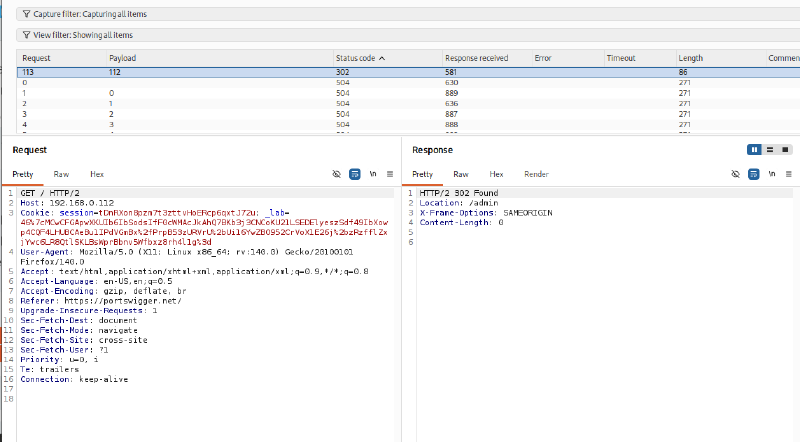This screenshot has height=442, width=800.
Task: Switch to Response Pretty tab
Action: [422, 174]
